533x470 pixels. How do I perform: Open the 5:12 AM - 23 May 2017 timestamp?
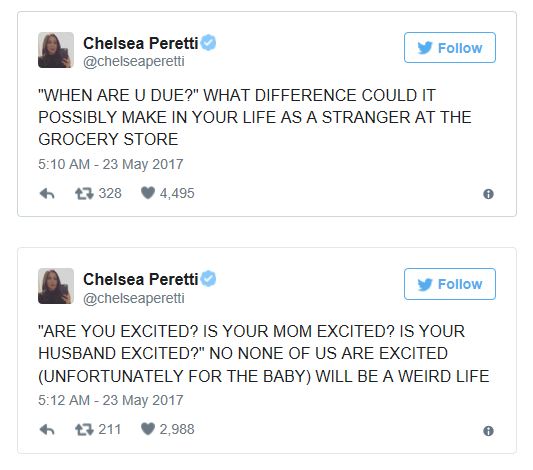[110, 400]
